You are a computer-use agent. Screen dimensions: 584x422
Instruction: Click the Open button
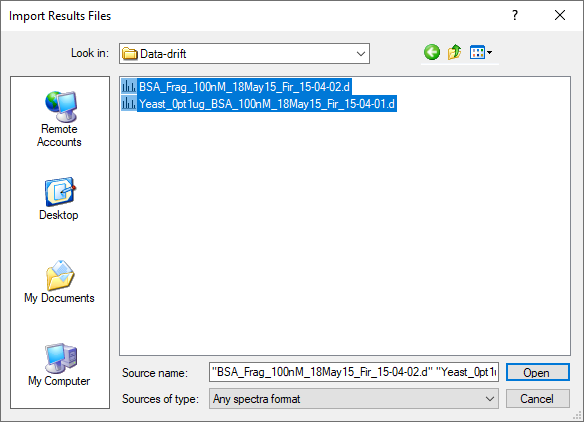click(x=537, y=372)
